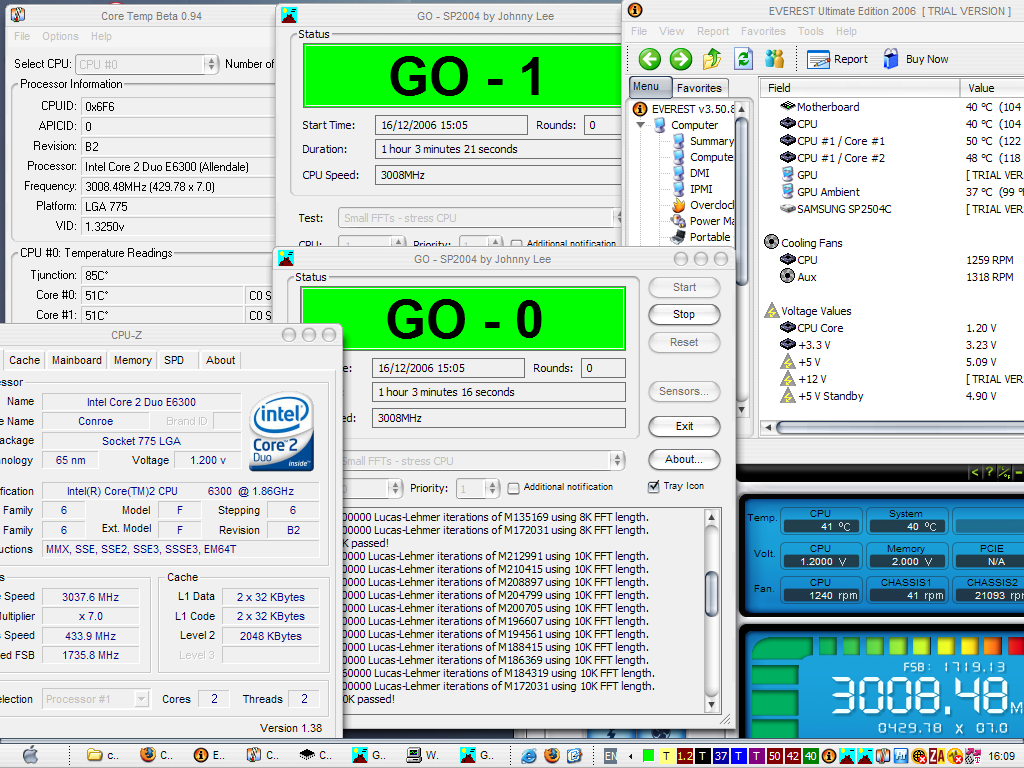Open Test dropdown in GO-1 SP2004 window
The height and width of the screenshot is (768, 1024).
[x=617, y=217]
